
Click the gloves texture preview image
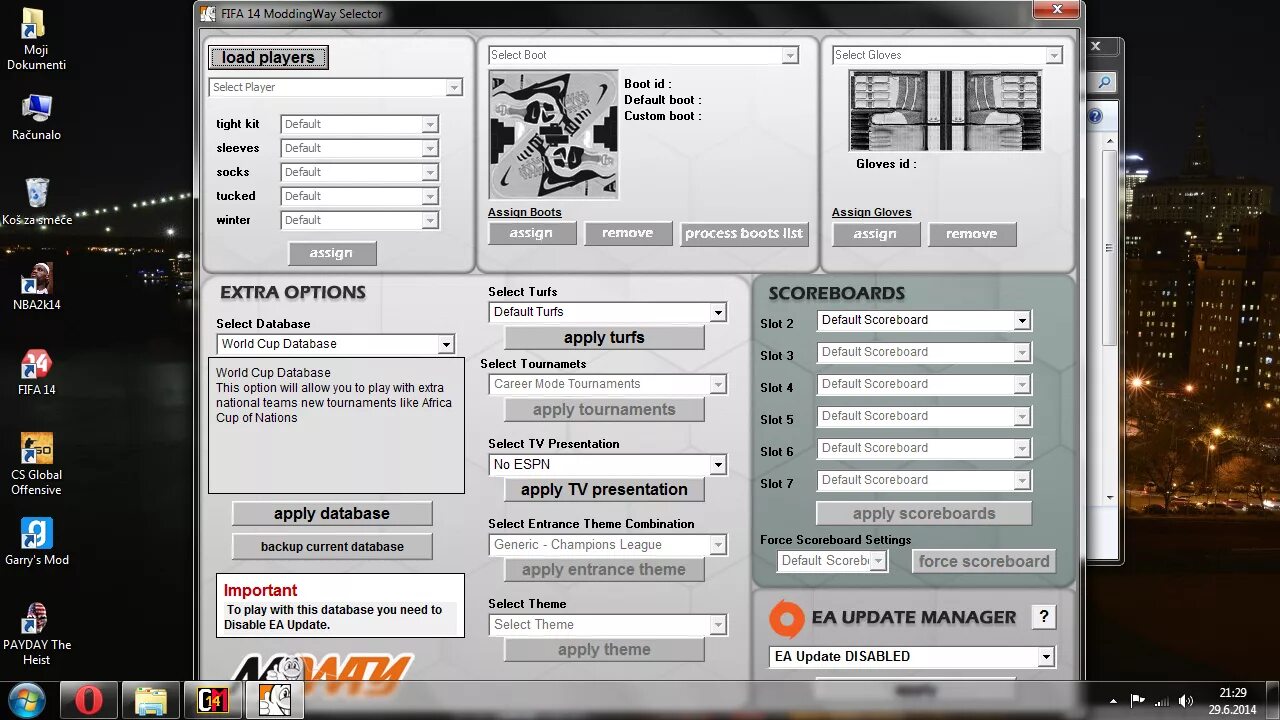tap(945, 111)
